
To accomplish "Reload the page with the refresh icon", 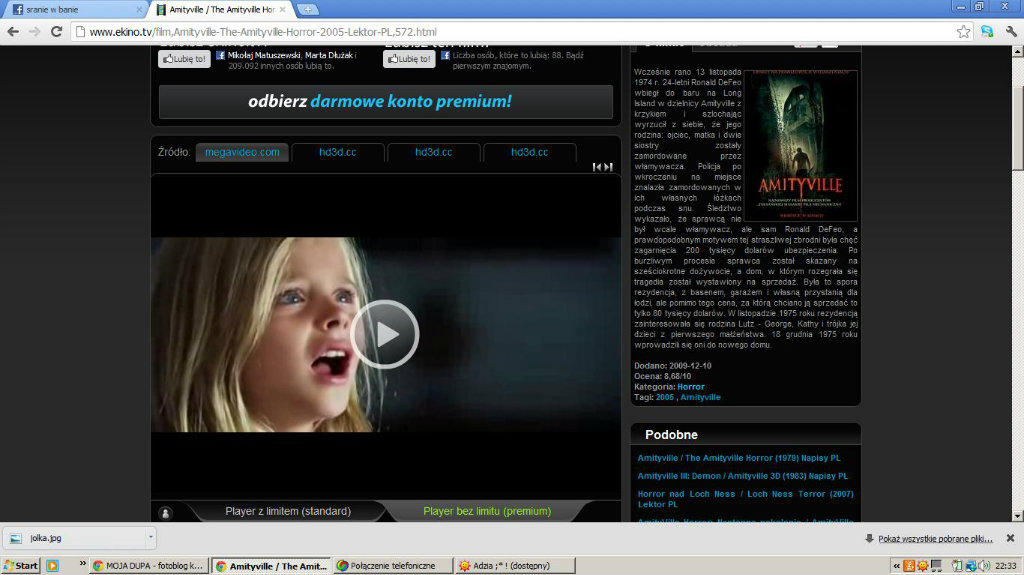I will pos(56,31).
